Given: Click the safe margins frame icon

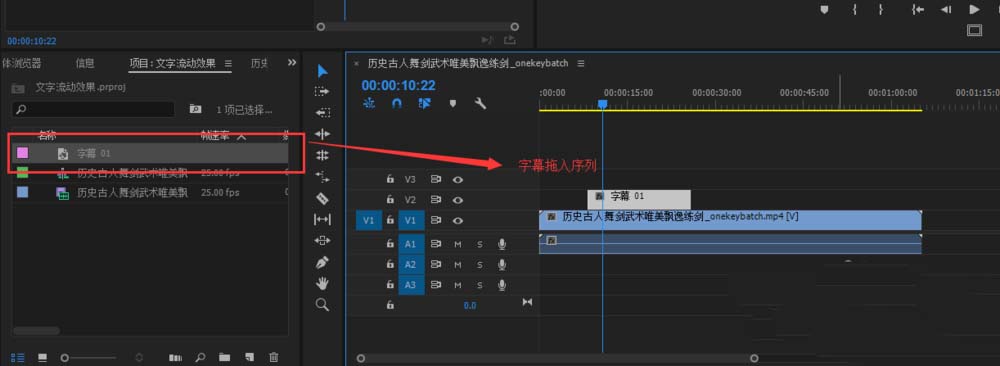Looking at the screenshot, I should (x=974, y=30).
